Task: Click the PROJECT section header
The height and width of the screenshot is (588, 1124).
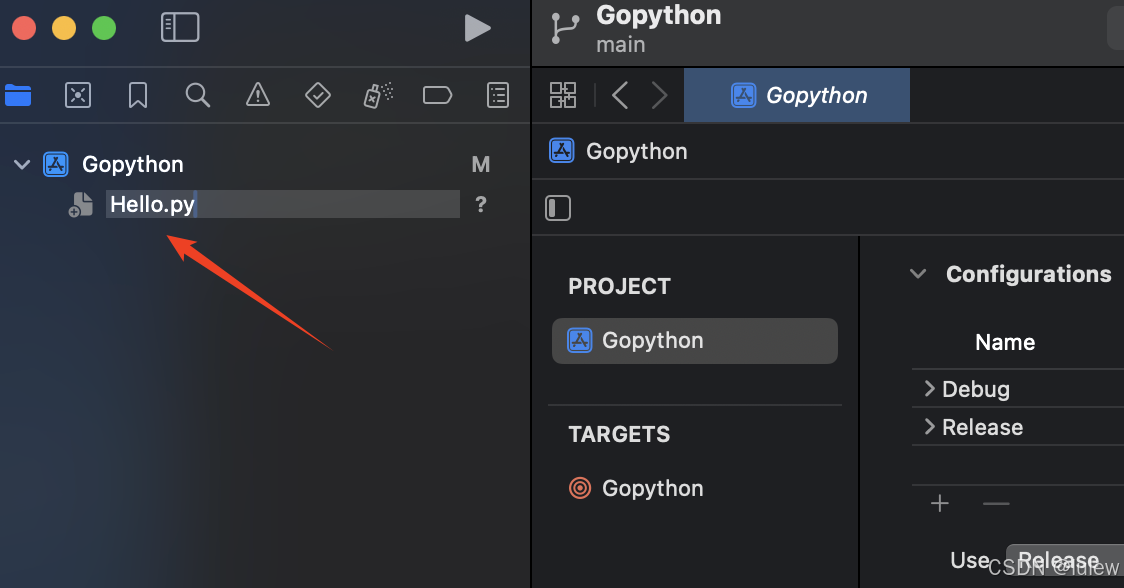Action: click(x=619, y=286)
